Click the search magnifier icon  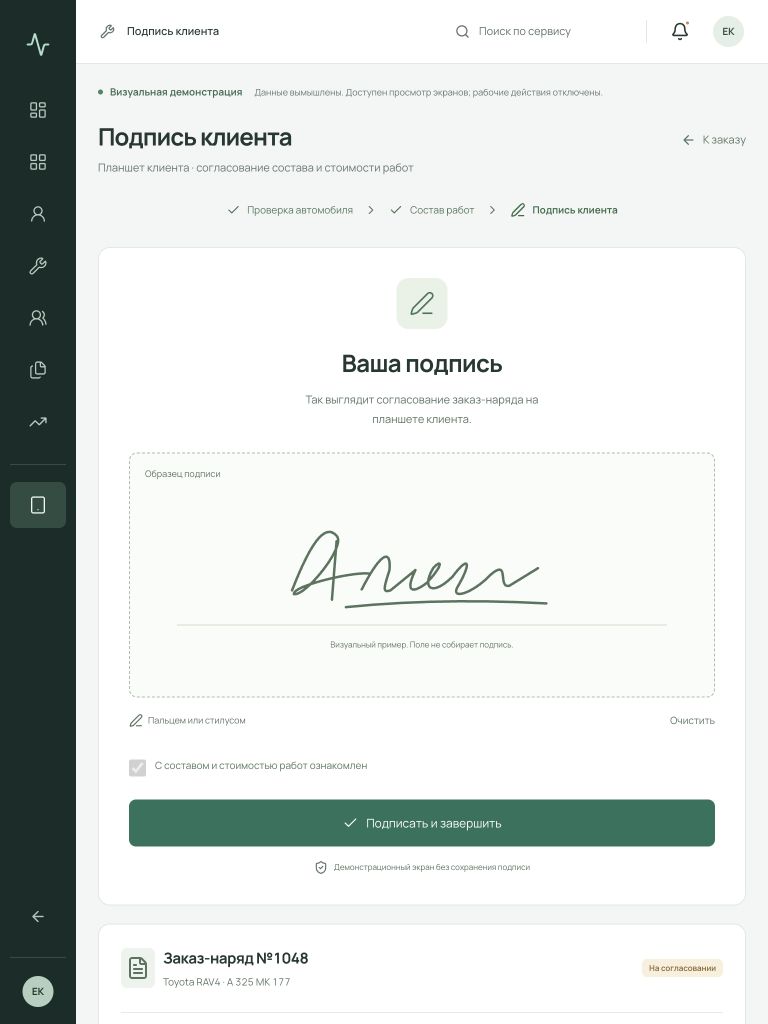point(462,31)
